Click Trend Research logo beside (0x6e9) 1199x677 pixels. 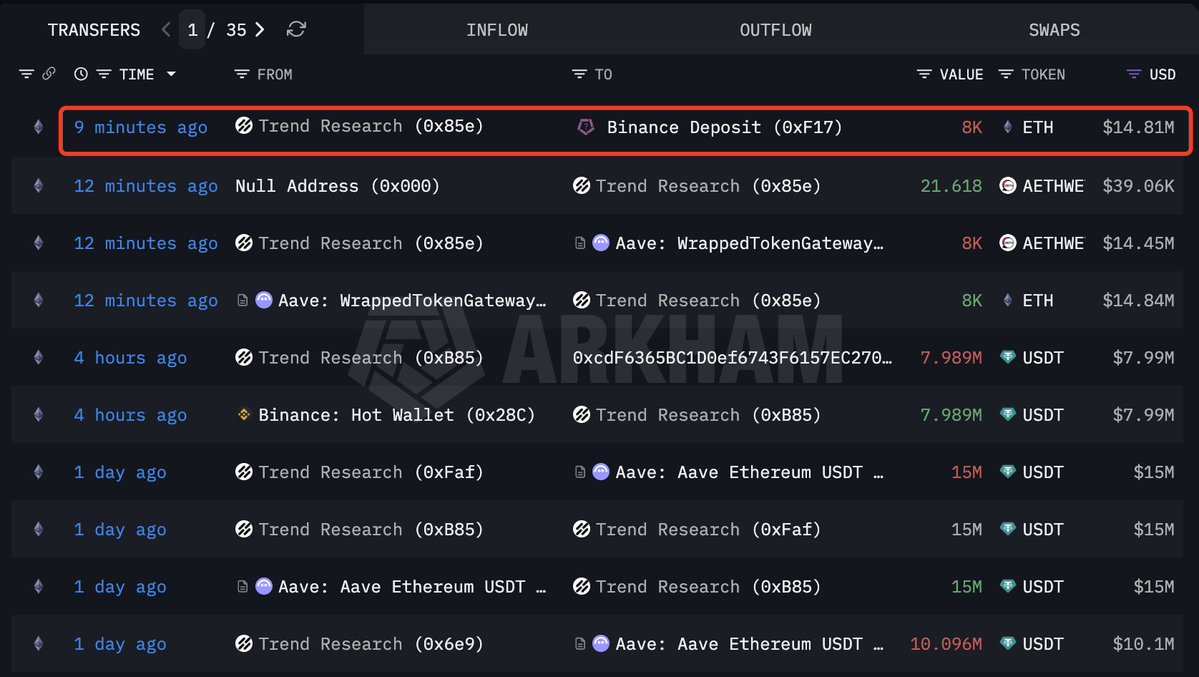(x=244, y=644)
